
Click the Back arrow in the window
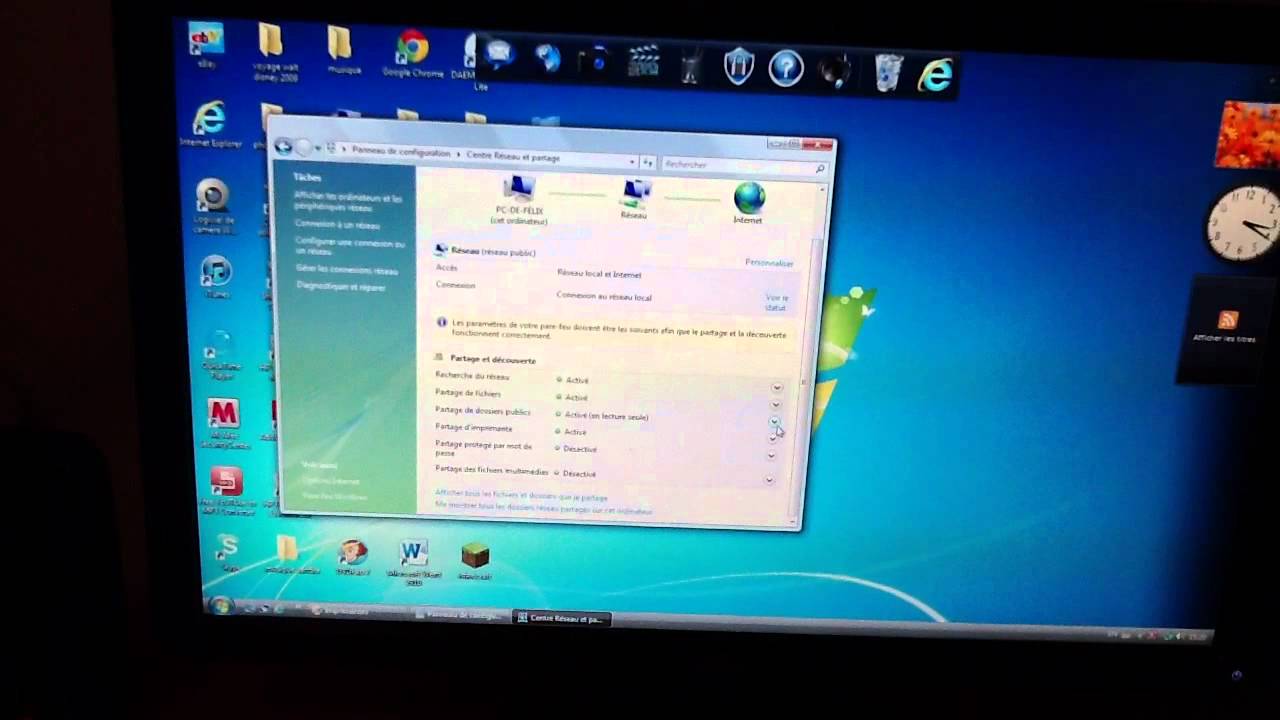coord(284,147)
